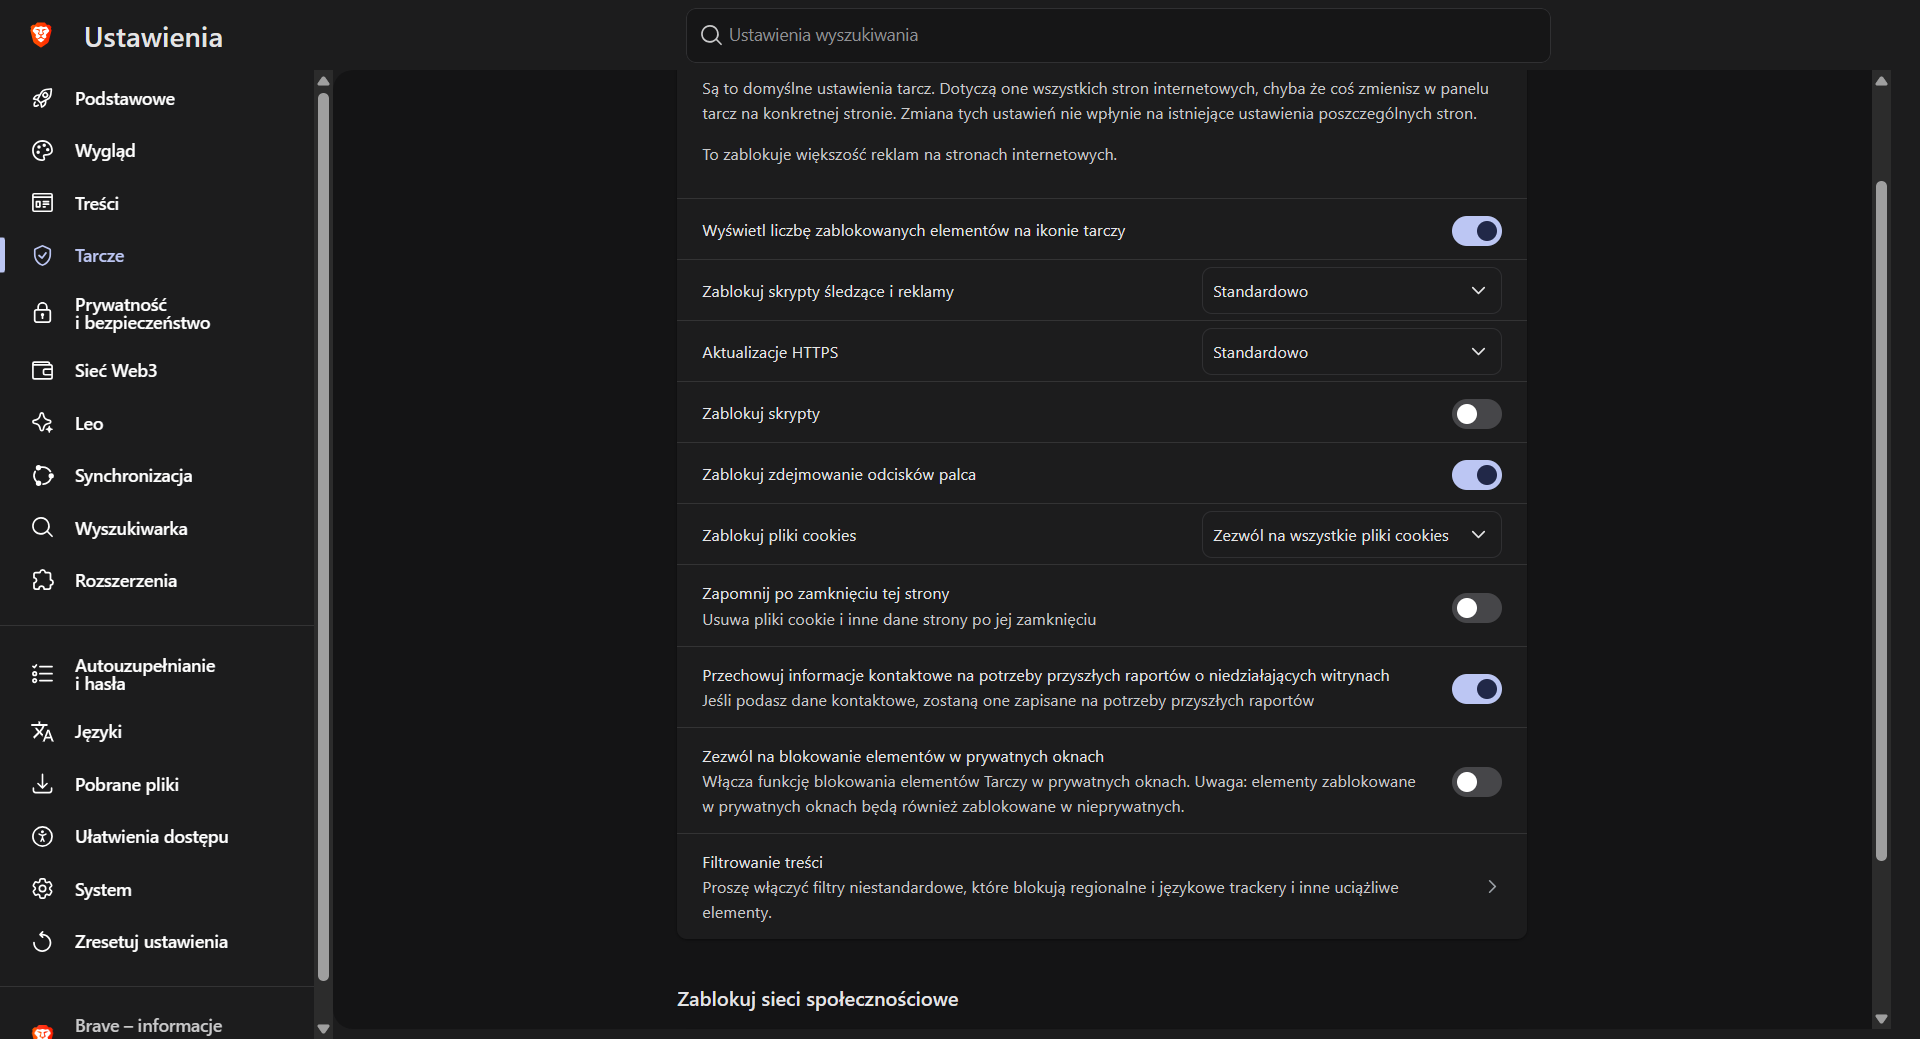This screenshot has width=1920, height=1039.
Task: Open Podstawowe via rocket icon
Action: (x=42, y=98)
